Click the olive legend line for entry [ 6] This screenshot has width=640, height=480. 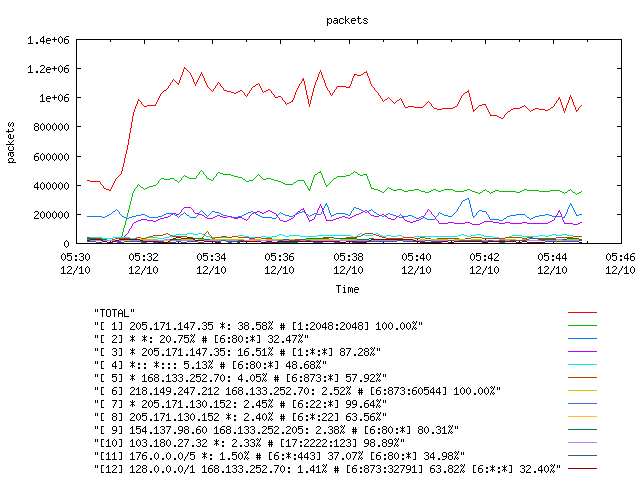tap(582, 391)
